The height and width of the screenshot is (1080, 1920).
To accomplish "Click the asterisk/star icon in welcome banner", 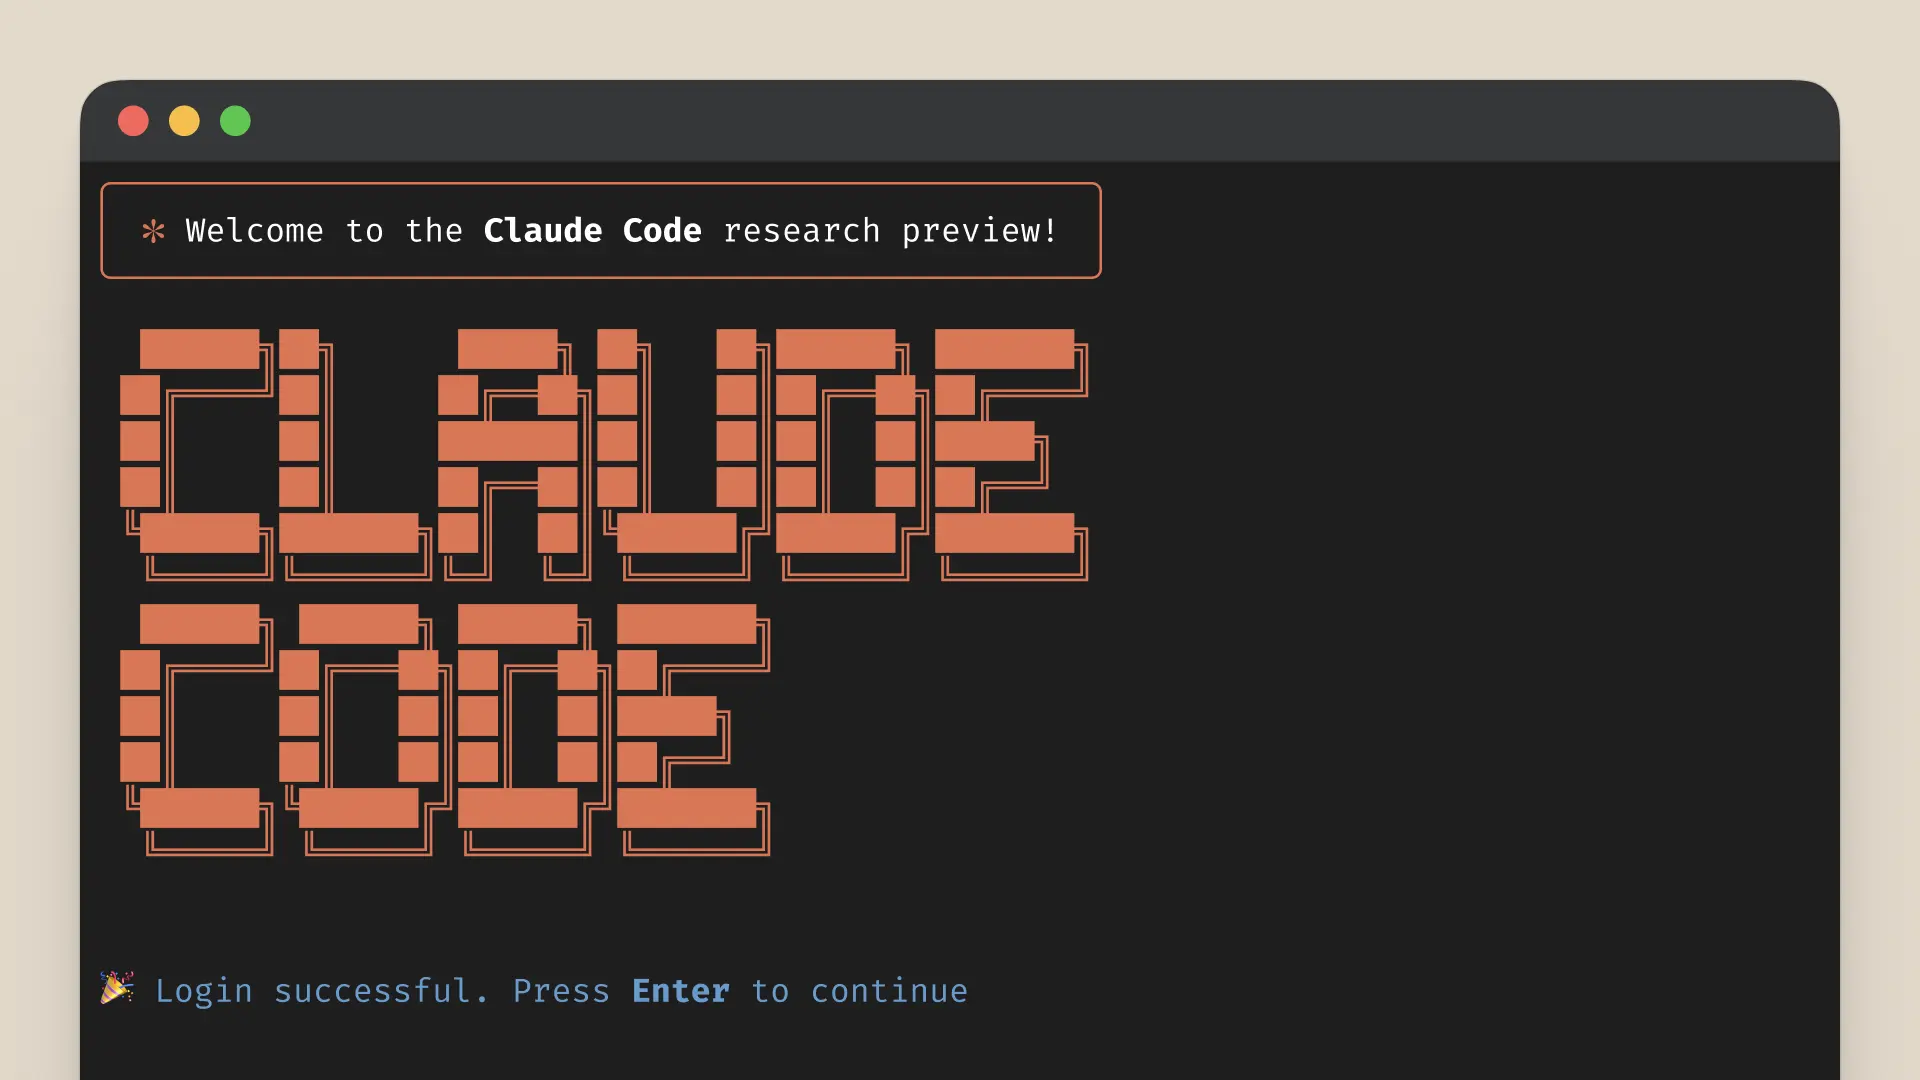I will point(150,232).
